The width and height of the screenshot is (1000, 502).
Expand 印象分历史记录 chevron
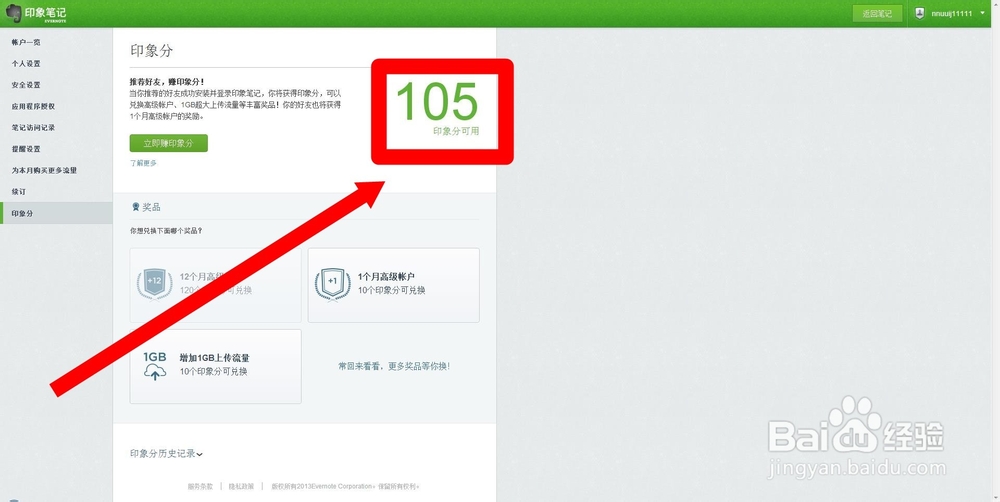[200, 454]
